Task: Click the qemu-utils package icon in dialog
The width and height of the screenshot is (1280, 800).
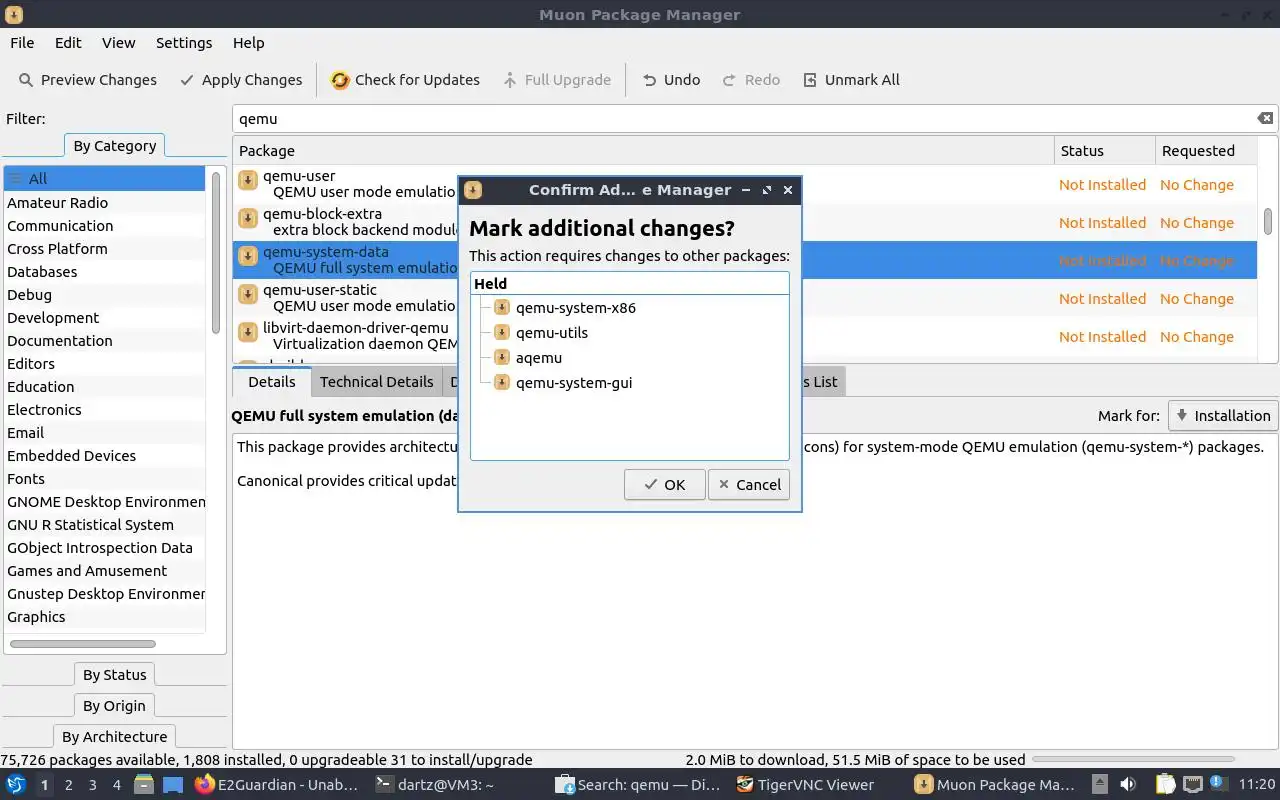Action: coord(502,332)
